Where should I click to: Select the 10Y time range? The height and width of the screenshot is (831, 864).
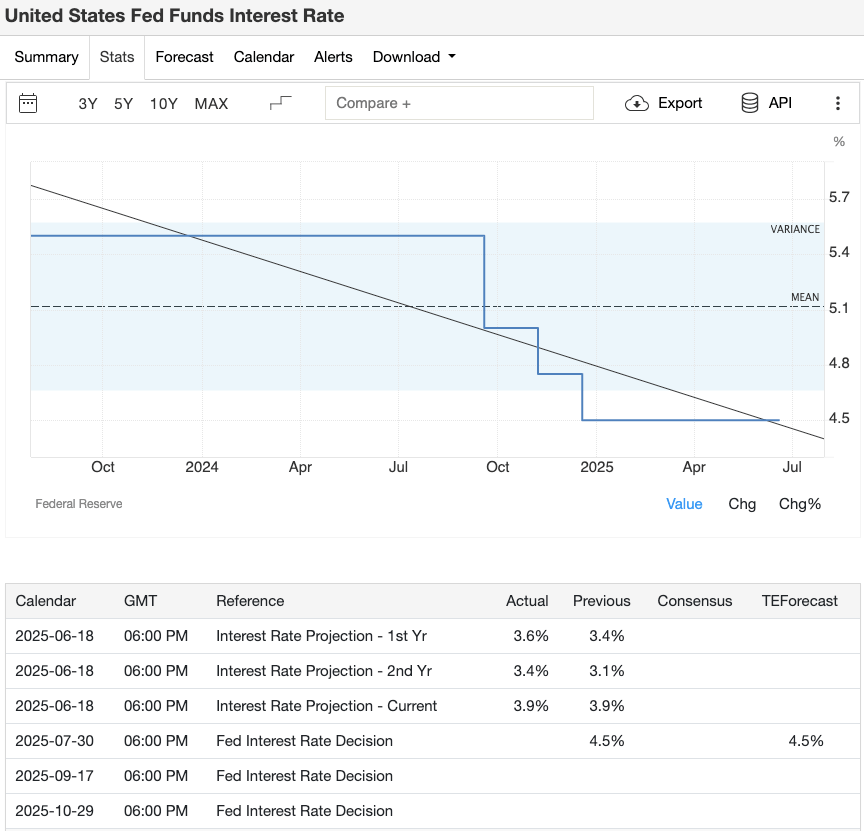163,103
